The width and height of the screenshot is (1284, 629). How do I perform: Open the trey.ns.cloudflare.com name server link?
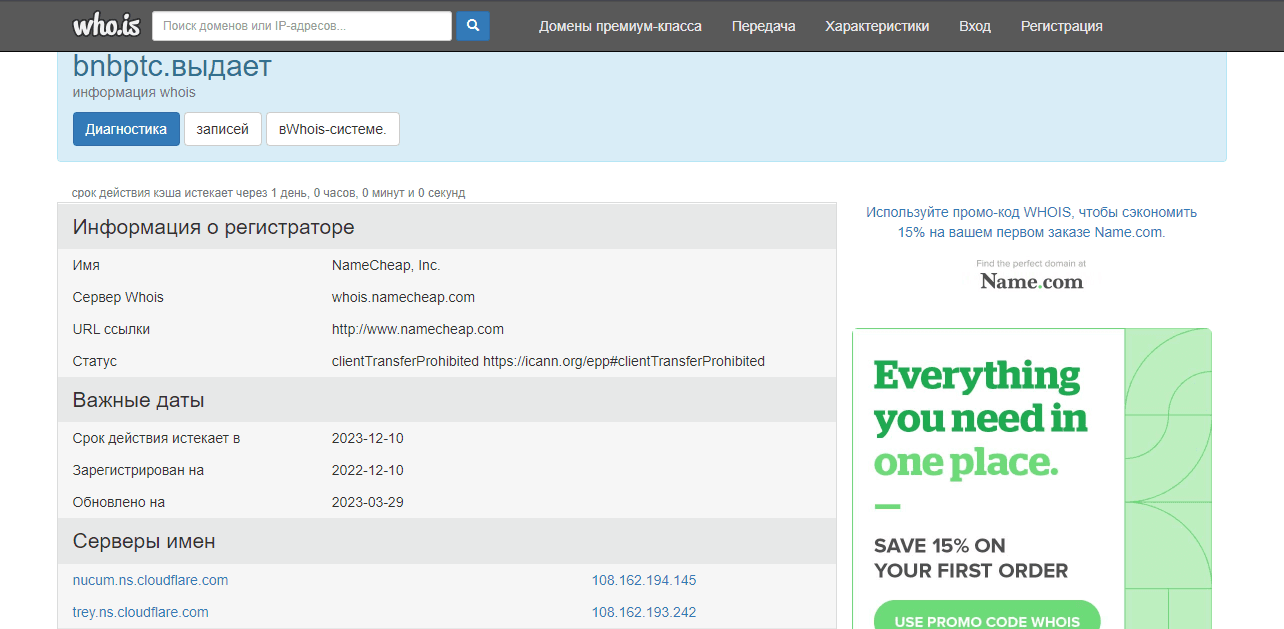point(140,612)
